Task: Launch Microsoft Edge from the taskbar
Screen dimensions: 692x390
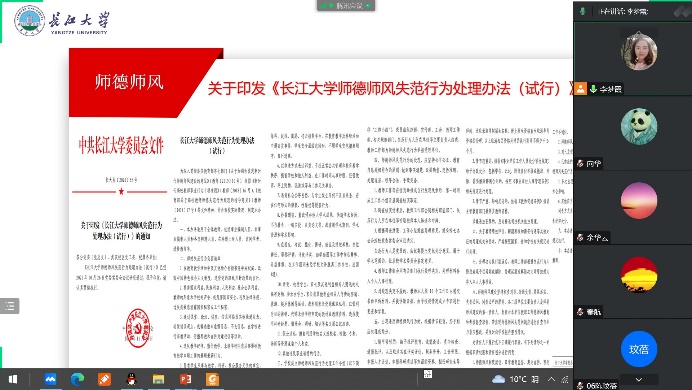Action: tap(77, 379)
